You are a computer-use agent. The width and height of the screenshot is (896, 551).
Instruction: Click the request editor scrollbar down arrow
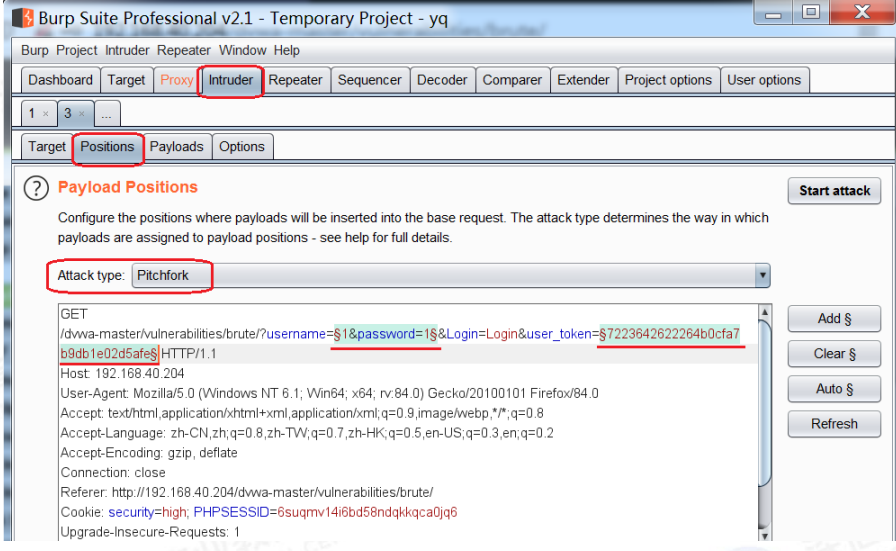[765, 535]
